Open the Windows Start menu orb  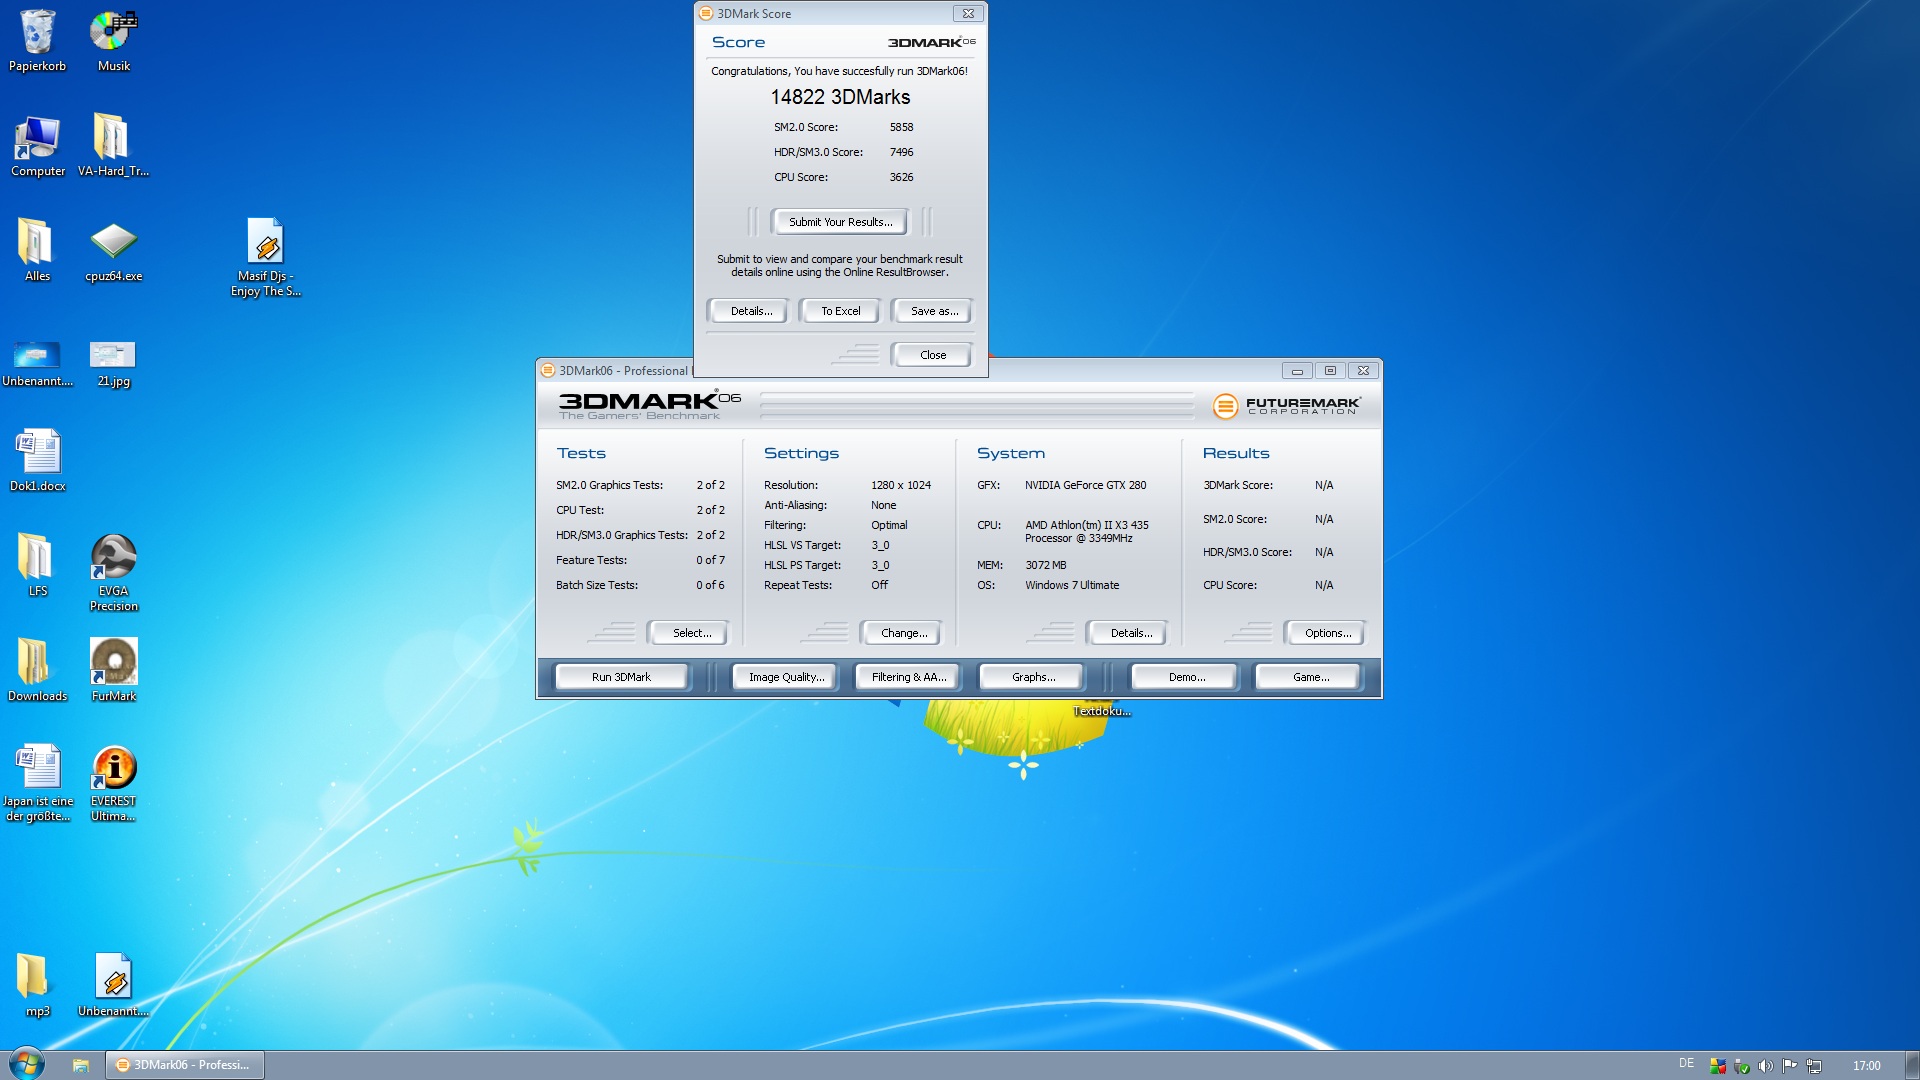pyautogui.click(x=26, y=1064)
